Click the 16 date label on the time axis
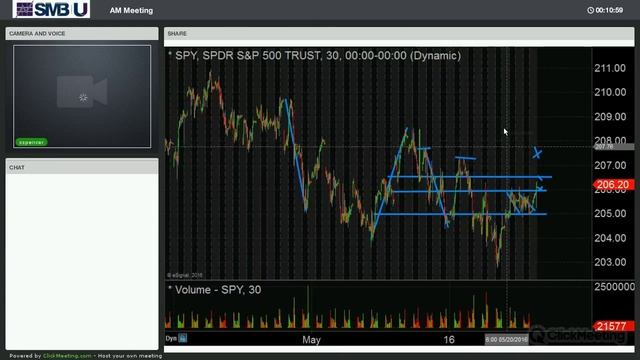This screenshot has width=640, height=360. pyautogui.click(x=449, y=340)
